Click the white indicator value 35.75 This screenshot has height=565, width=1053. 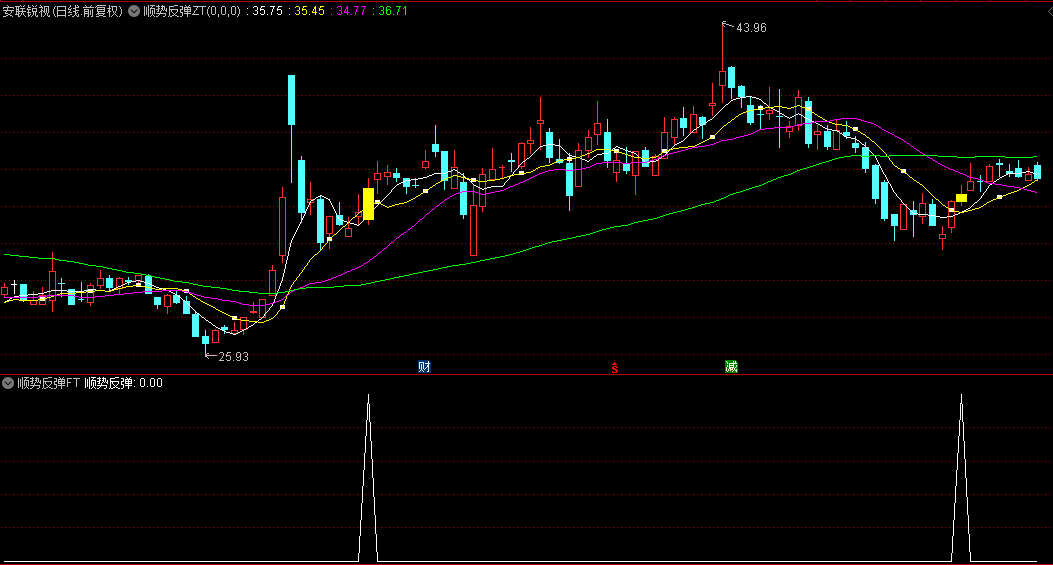click(267, 11)
